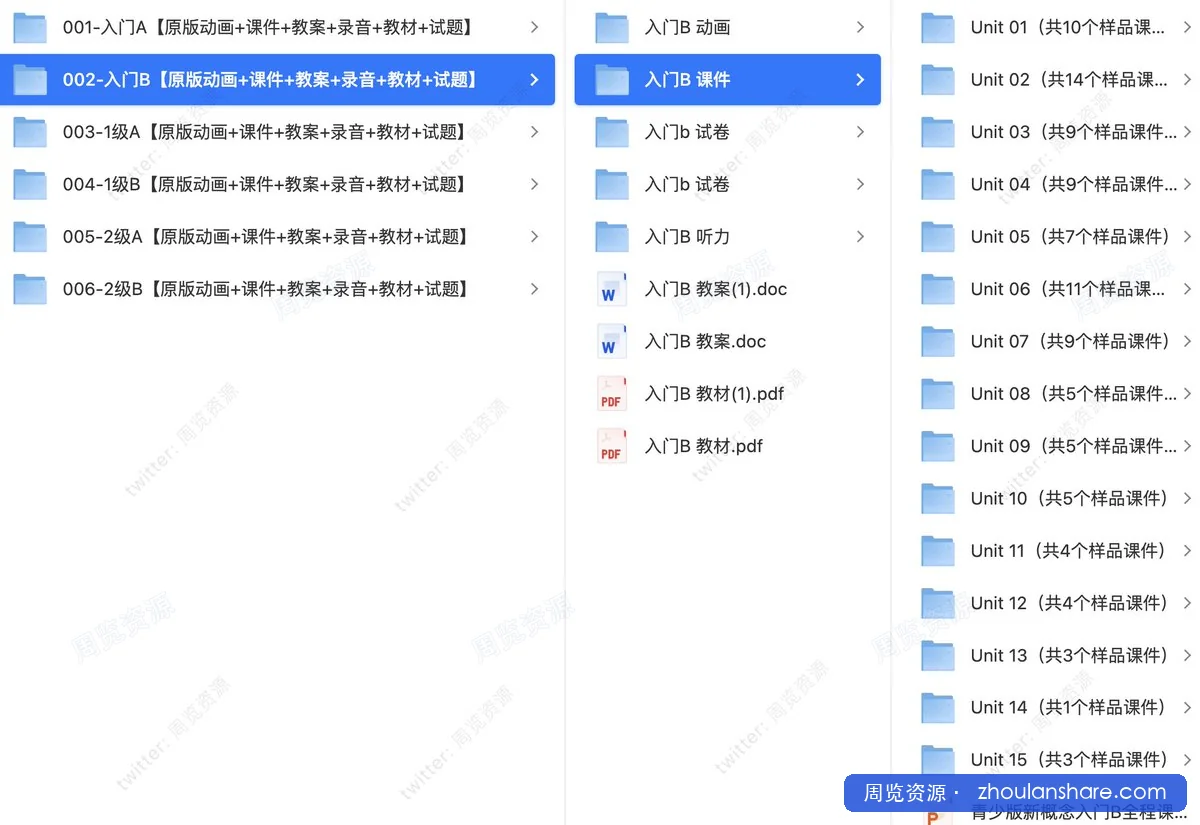The width and height of the screenshot is (1200, 825).
Task: Open the Unit 08（共5个样品课件 label
Action: (x=1074, y=394)
